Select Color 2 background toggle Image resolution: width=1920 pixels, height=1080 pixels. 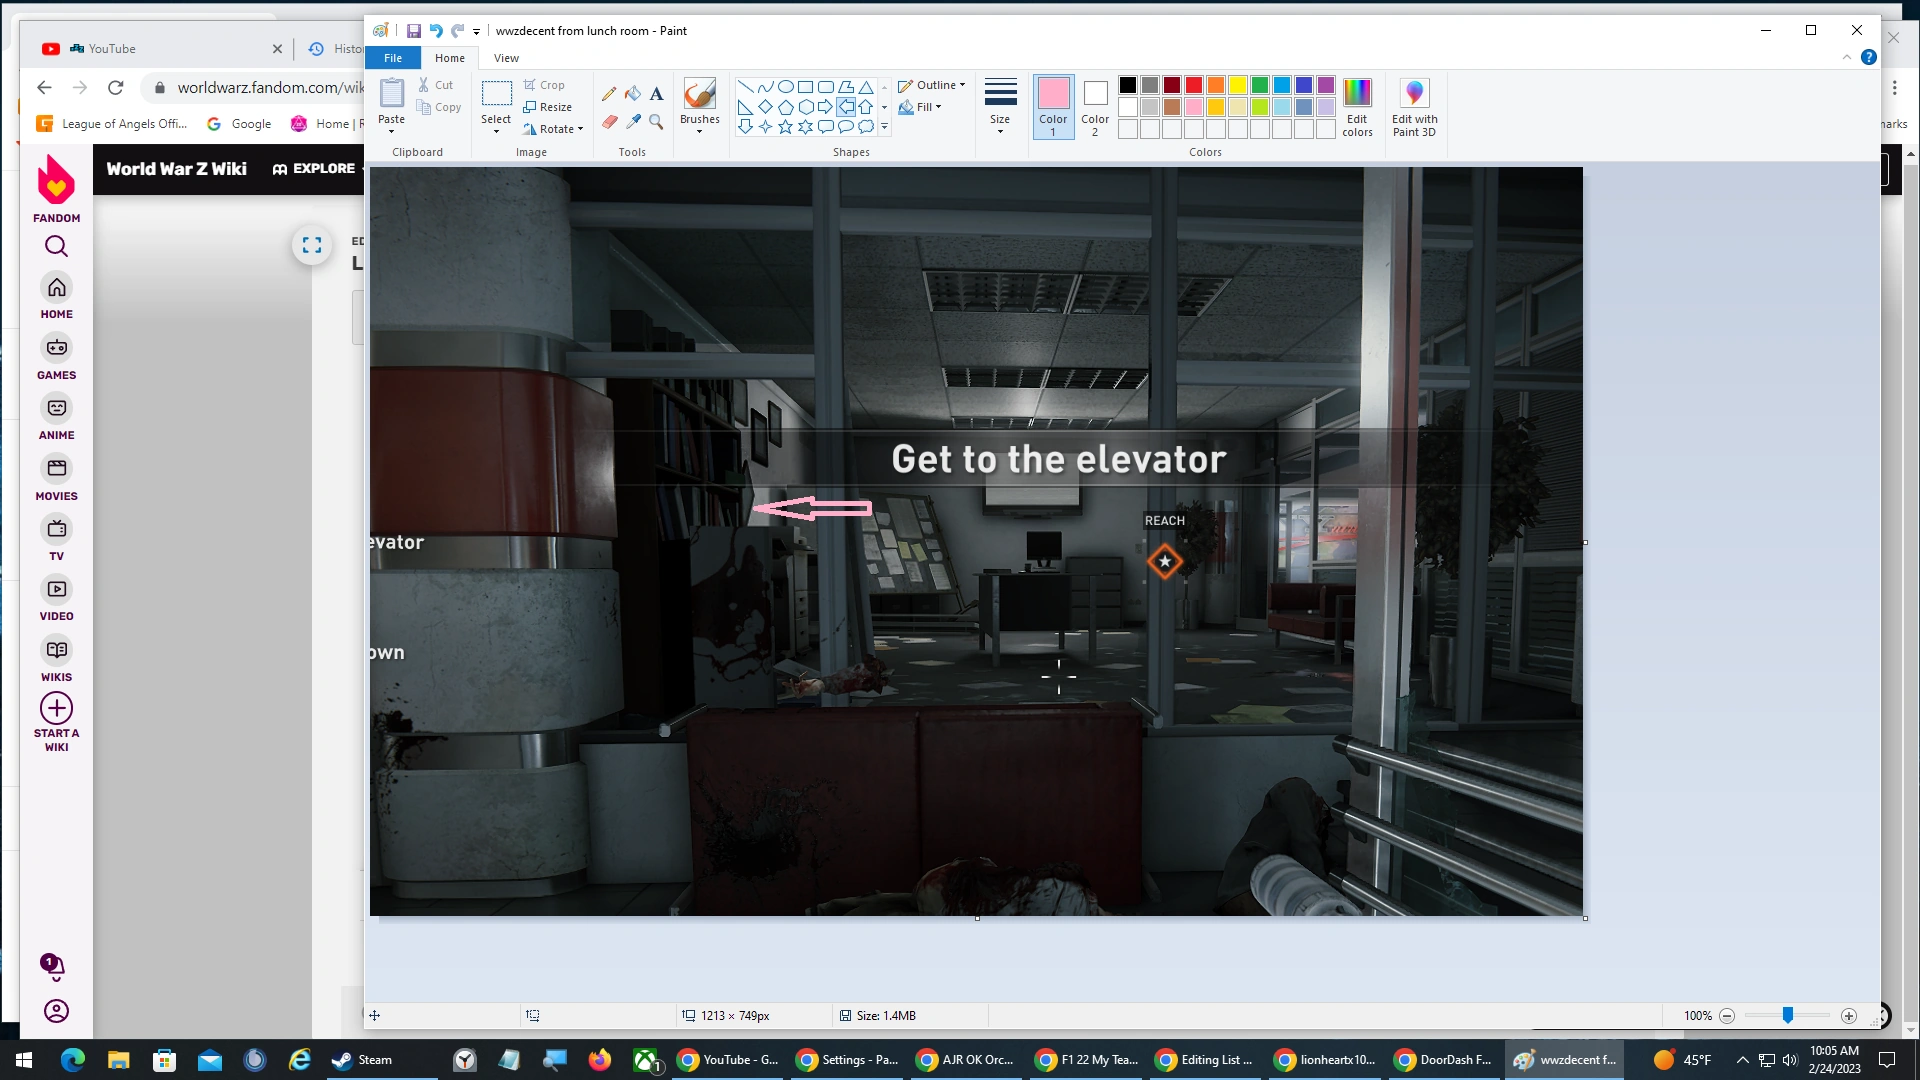pyautogui.click(x=1095, y=107)
